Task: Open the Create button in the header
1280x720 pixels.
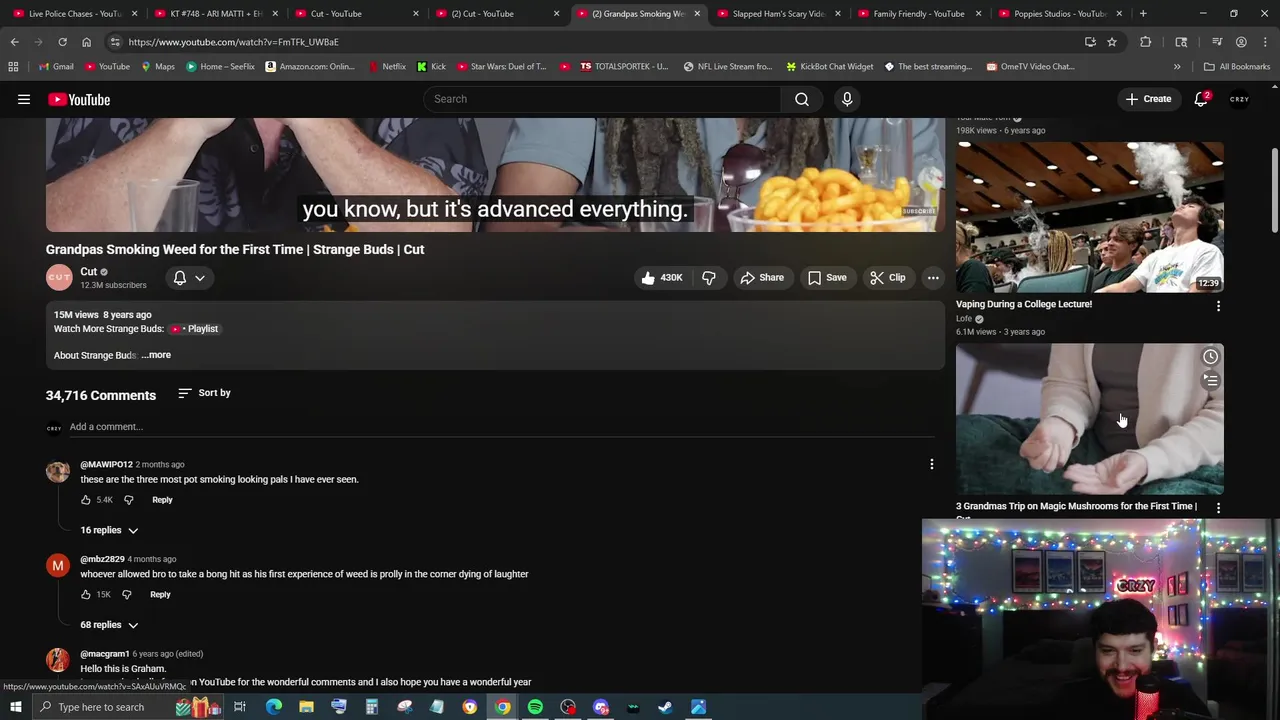Action: (x=1148, y=99)
